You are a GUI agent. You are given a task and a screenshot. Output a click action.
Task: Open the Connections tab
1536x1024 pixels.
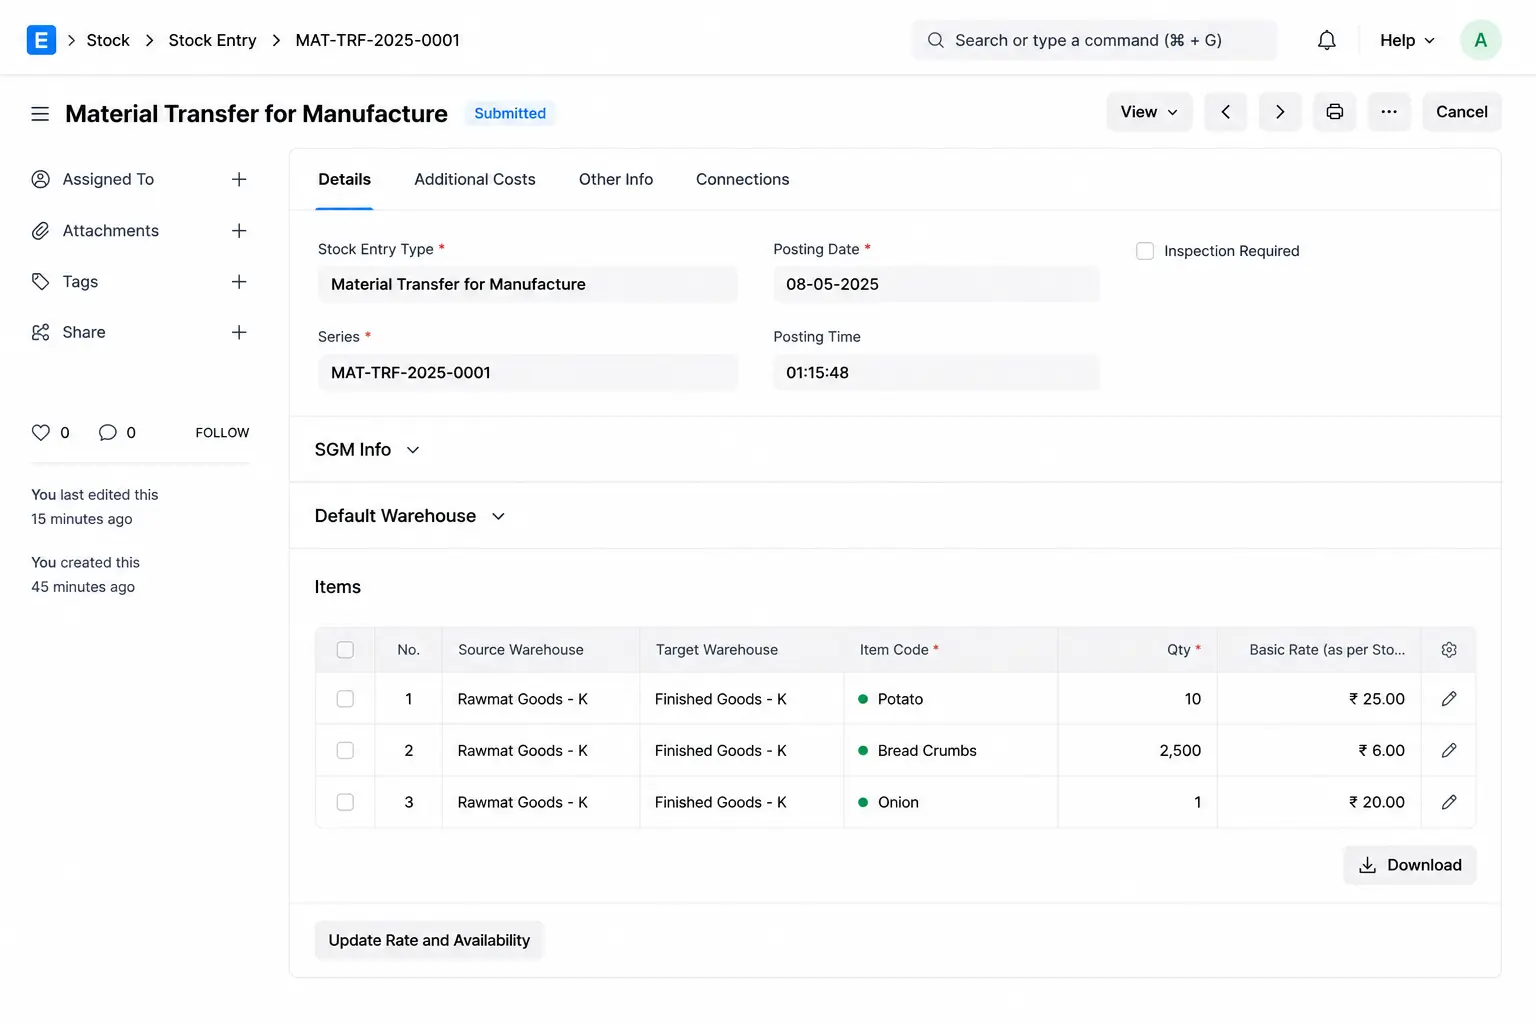(x=743, y=180)
